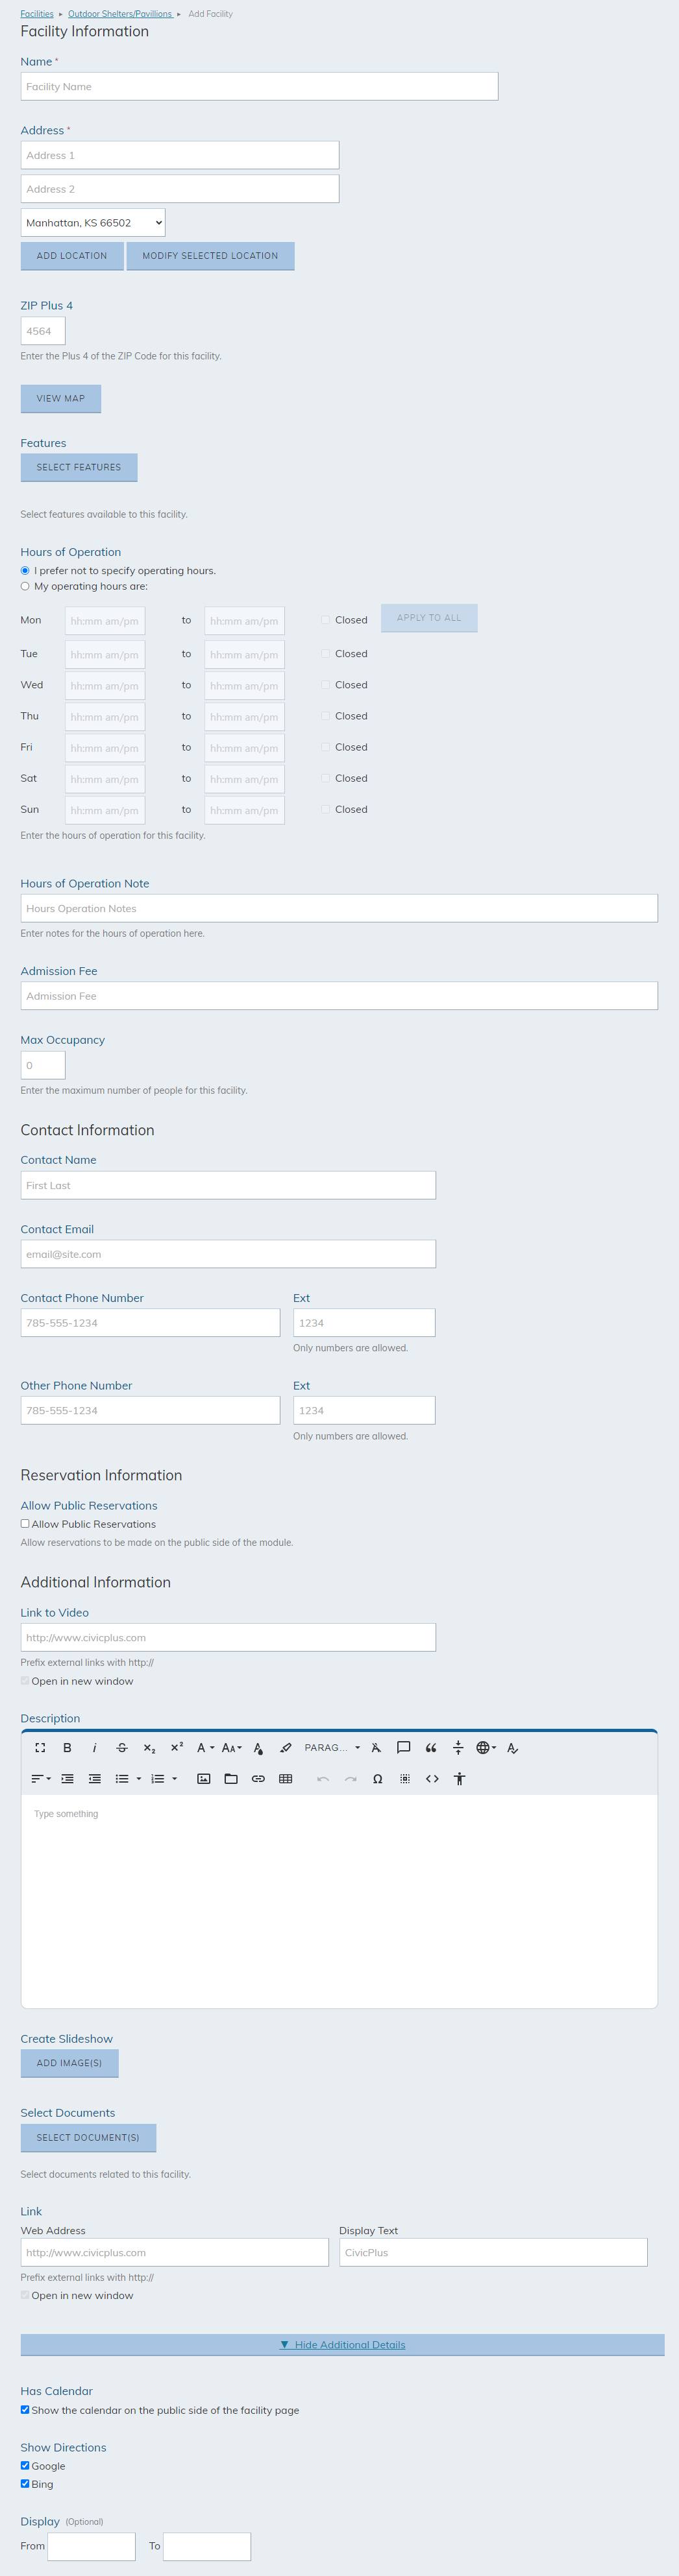Redo the last editor change
The image size is (679, 2576).
(x=350, y=1779)
